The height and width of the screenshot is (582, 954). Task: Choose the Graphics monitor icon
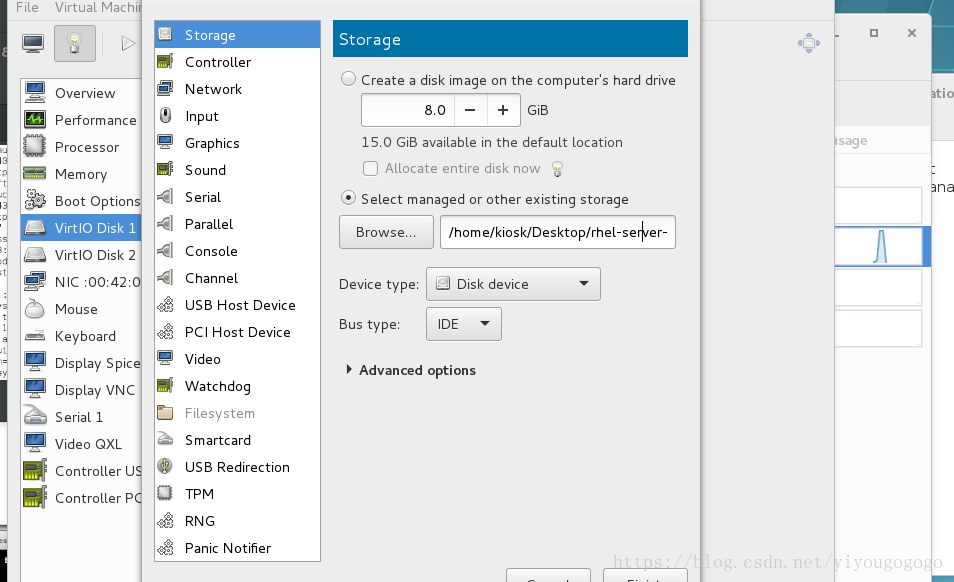pyautogui.click(x=165, y=142)
